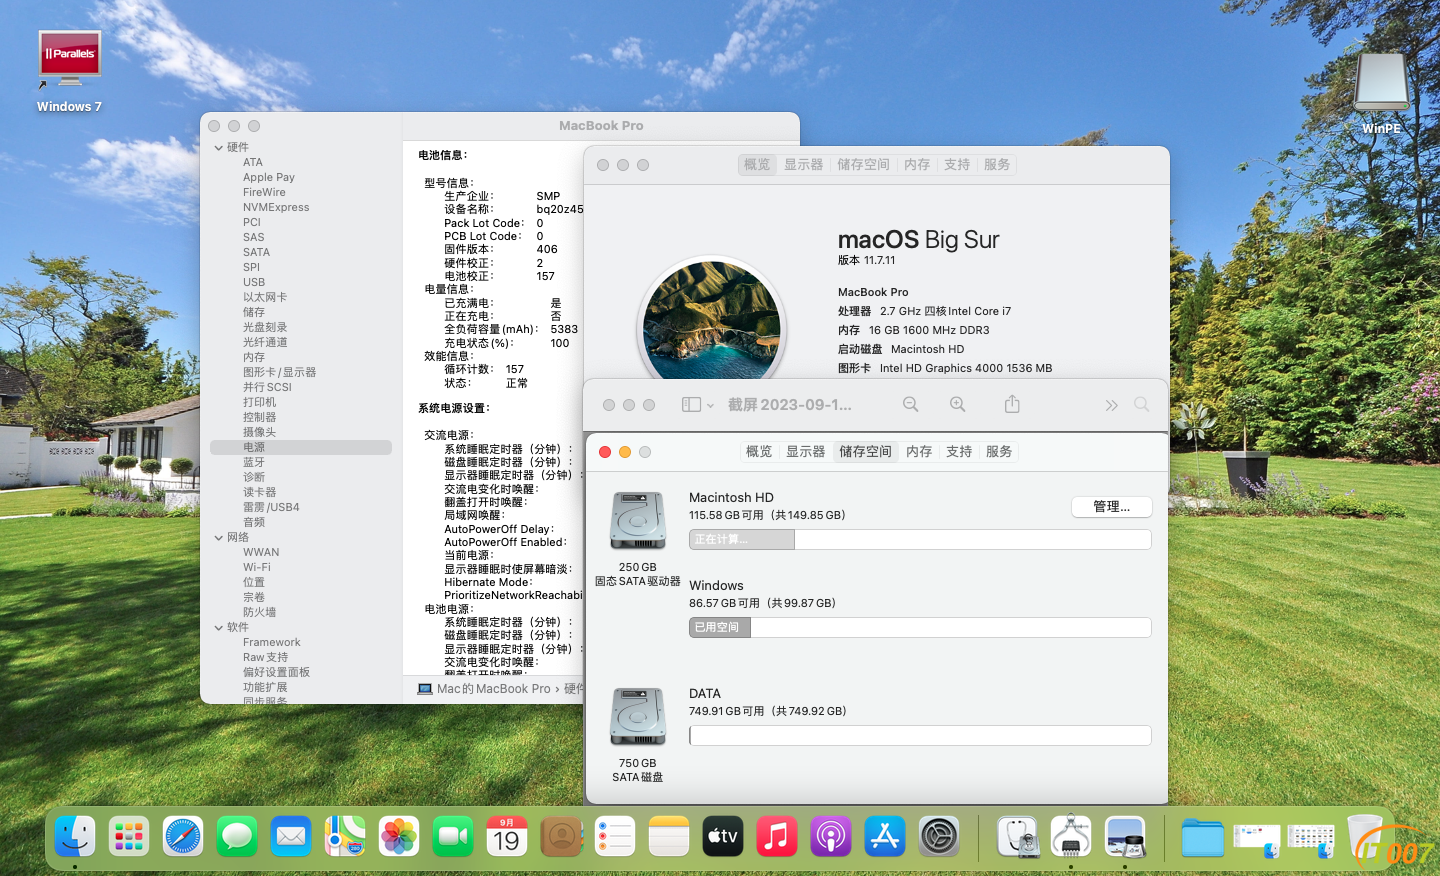Select 储存空间 tab in front storage window
Viewport: 1440px width, 876px height.
pyautogui.click(x=866, y=452)
